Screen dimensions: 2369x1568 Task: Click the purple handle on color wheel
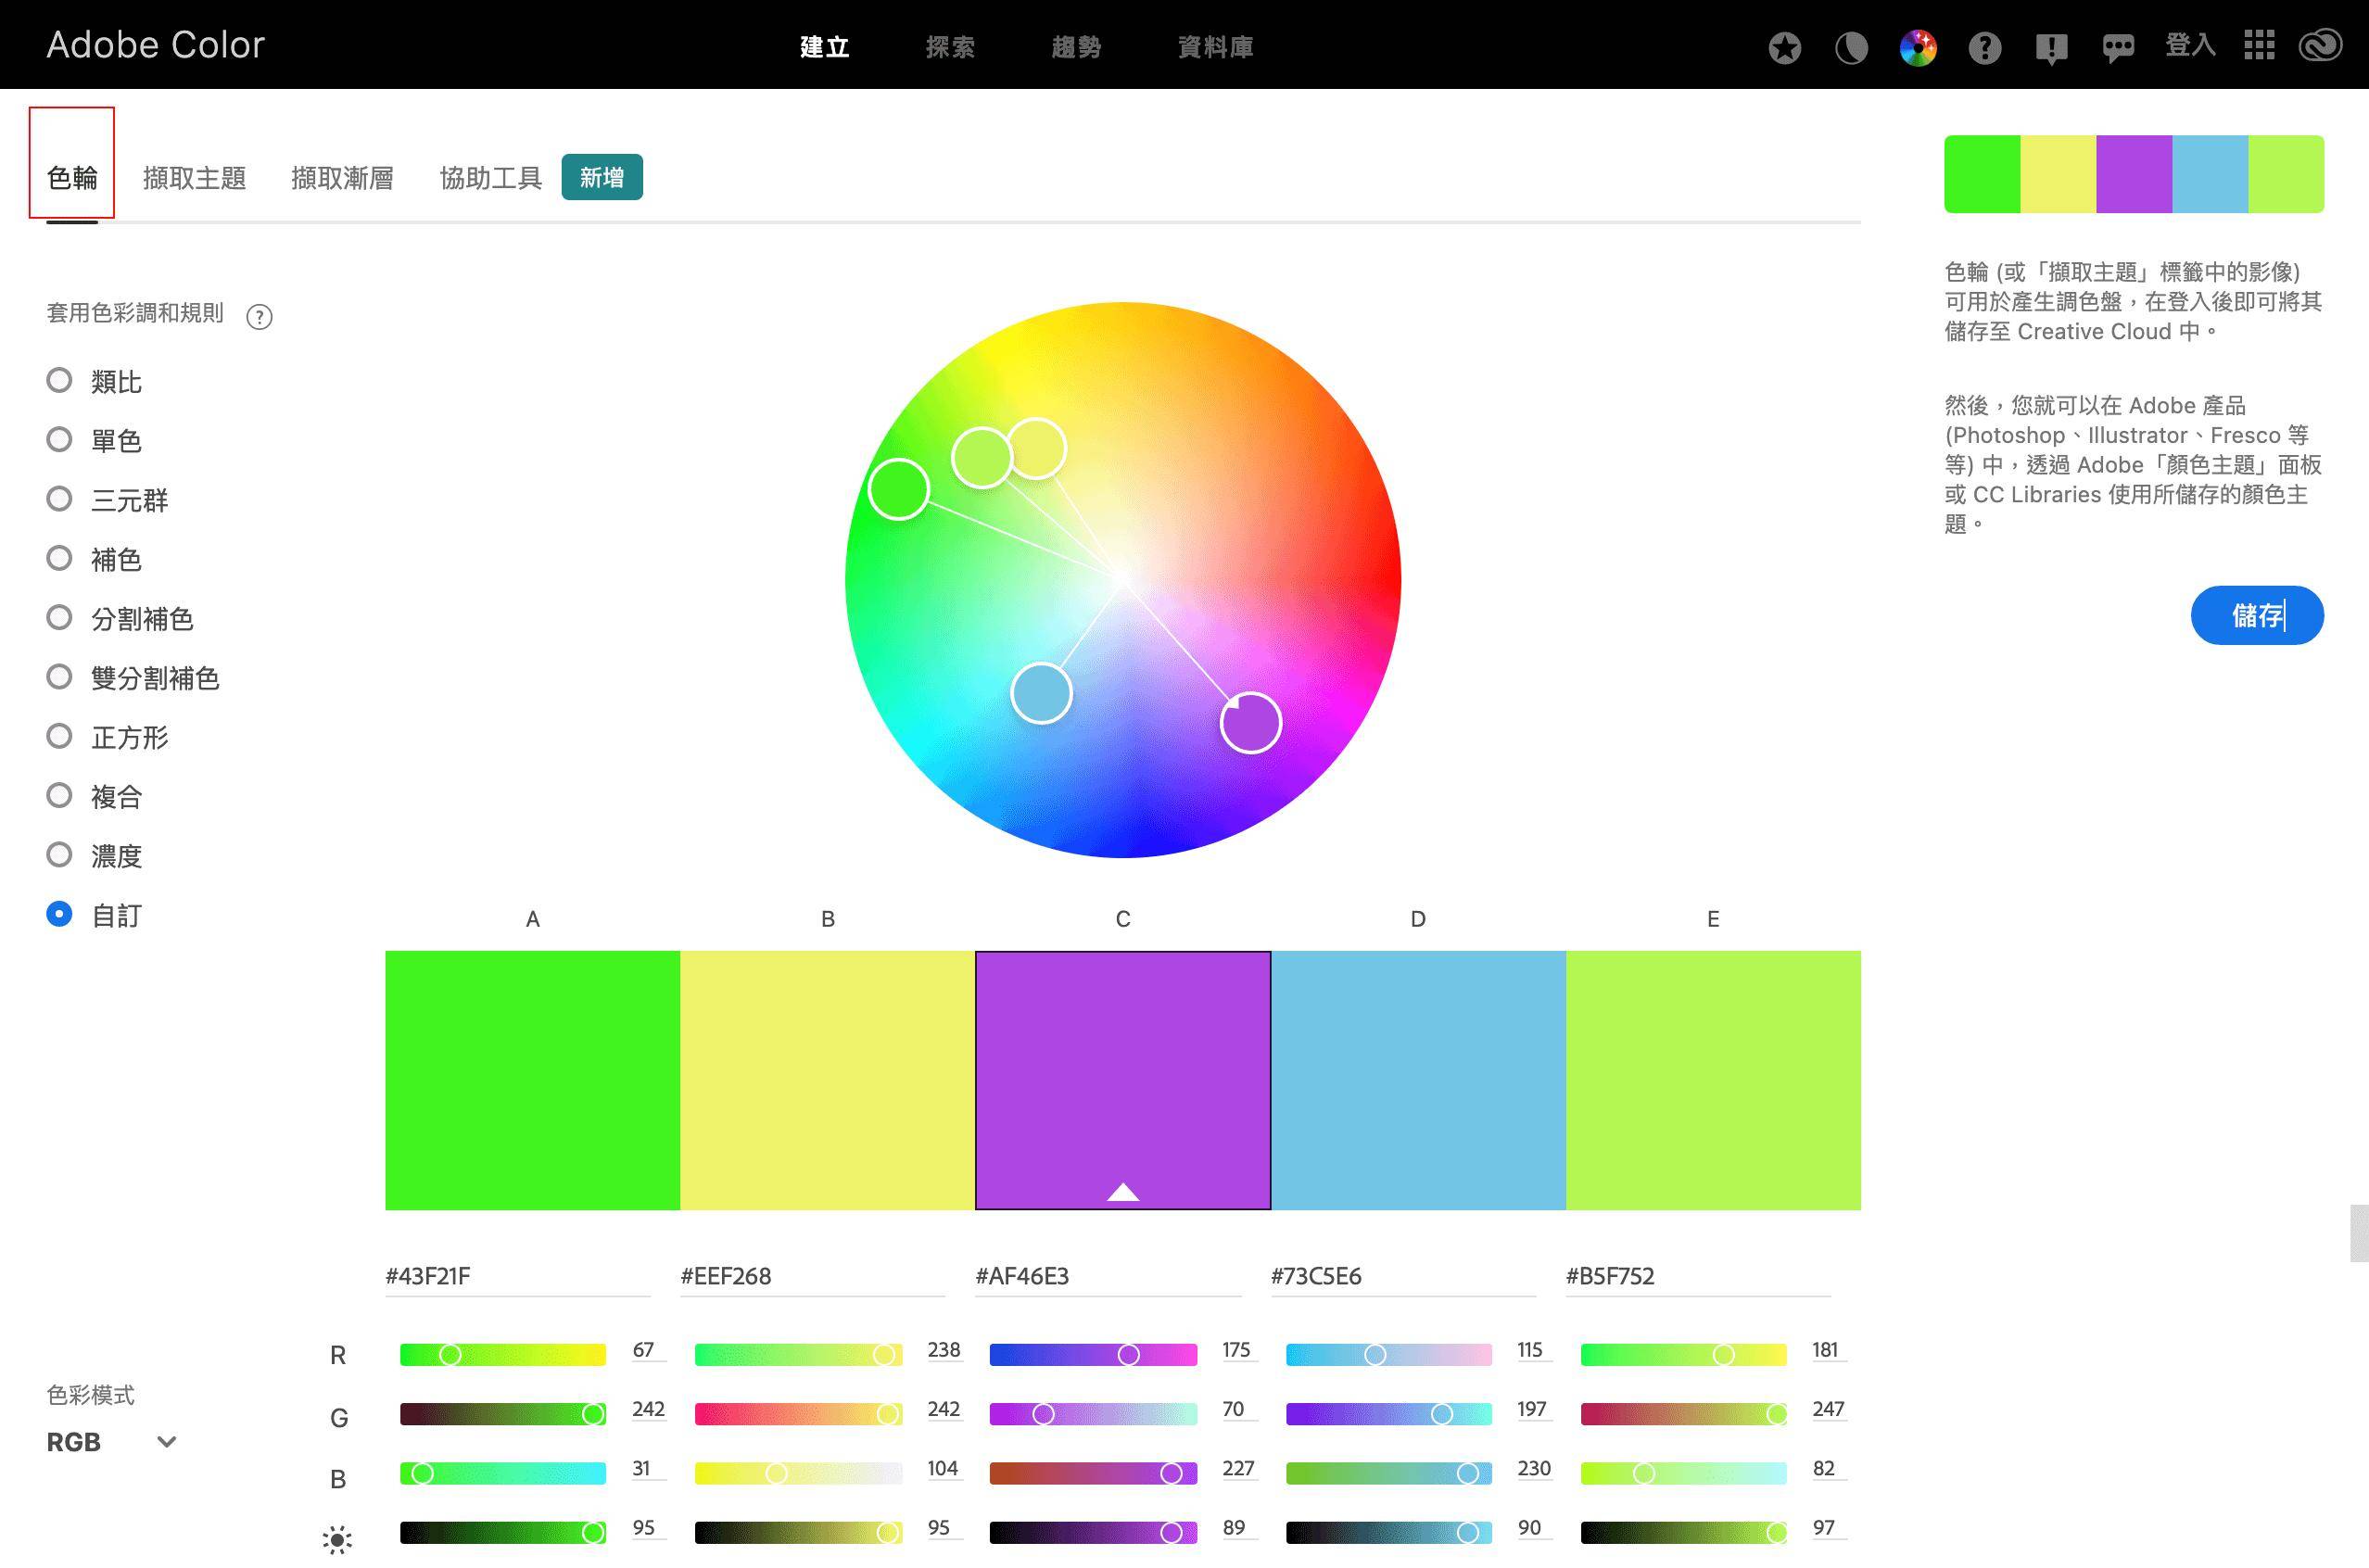coord(1250,722)
